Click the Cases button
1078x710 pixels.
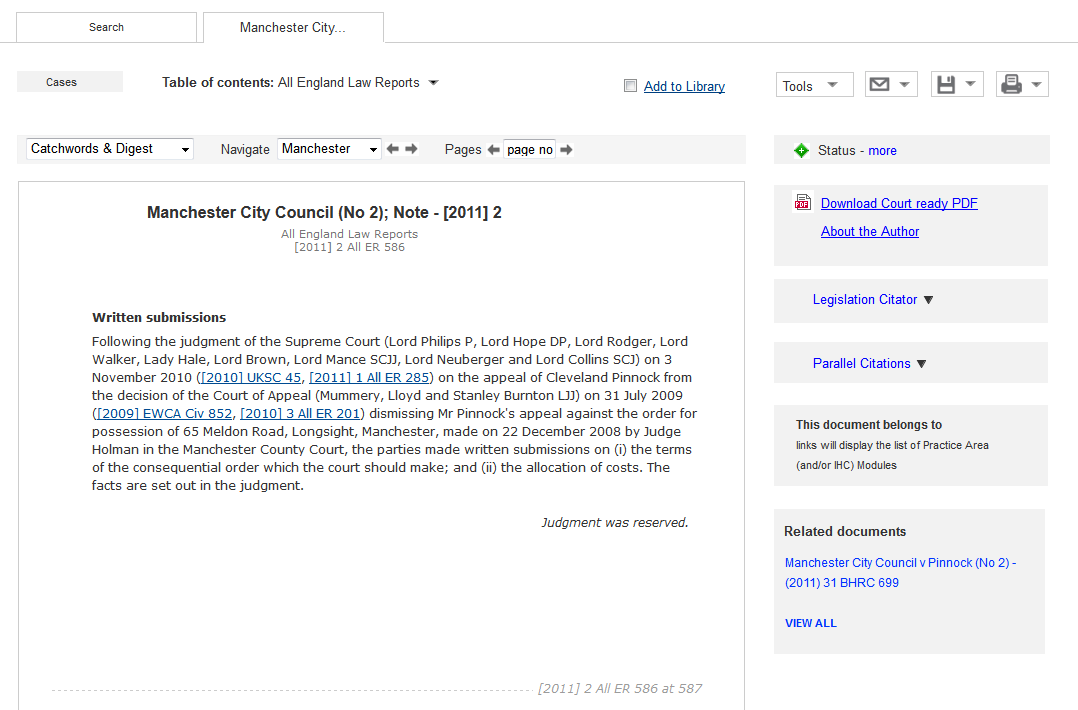[x=70, y=82]
